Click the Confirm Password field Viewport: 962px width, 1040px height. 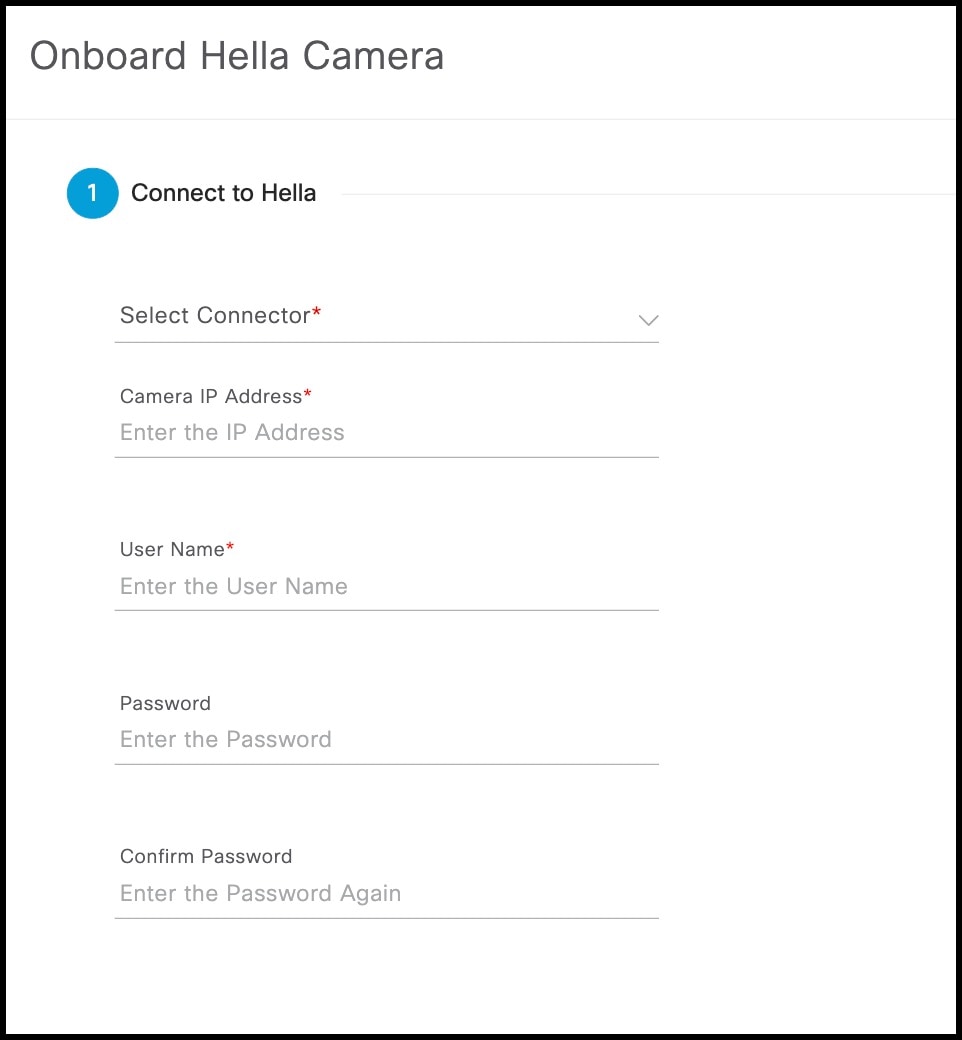click(388, 893)
